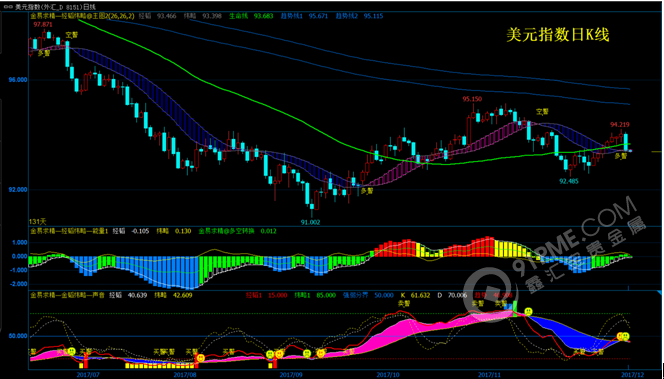Screen dimensions: 664x379
Task: Click the 趋势线2 legend label
Action: click(x=347, y=16)
